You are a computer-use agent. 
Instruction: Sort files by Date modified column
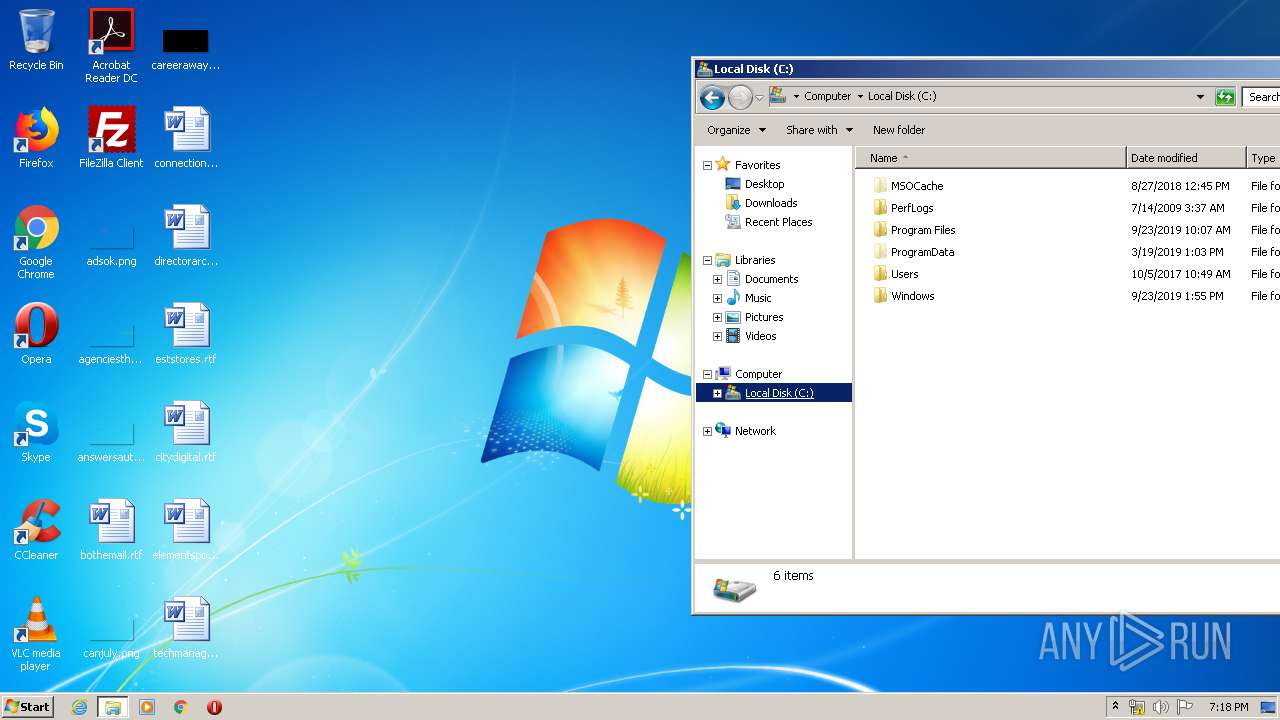1186,158
